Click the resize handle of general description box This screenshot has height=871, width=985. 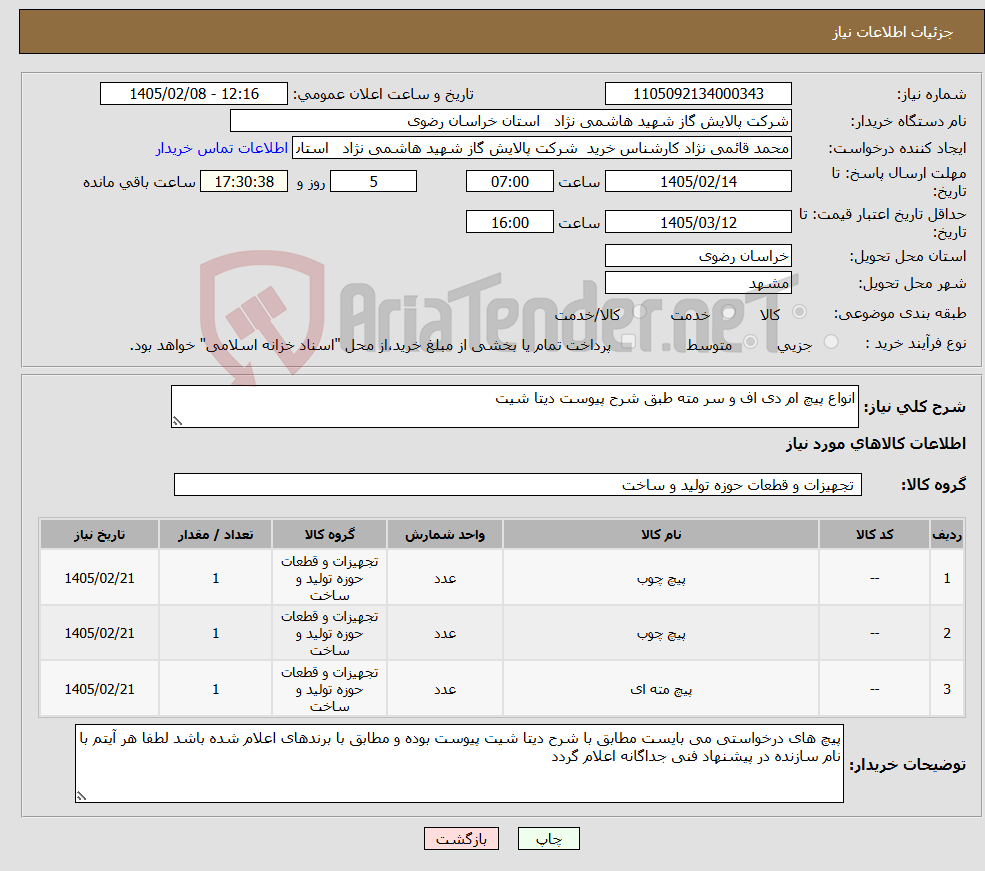(x=177, y=421)
